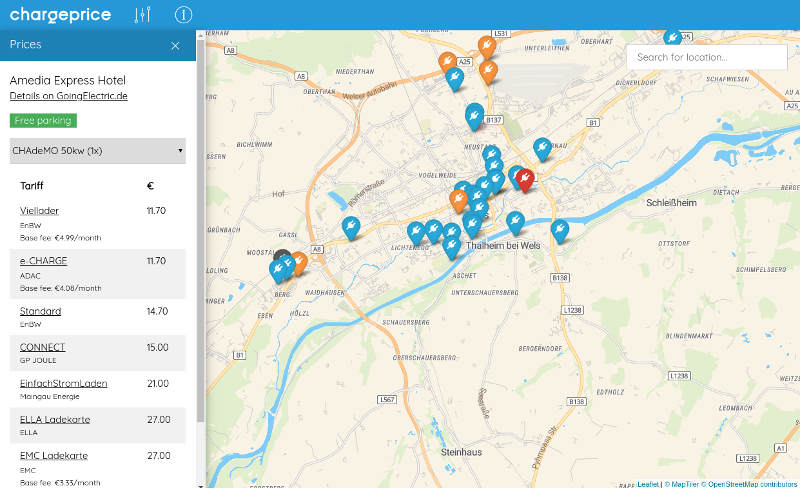
Task: Open the EinfachStromLaden tariff link
Action: click(x=63, y=383)
